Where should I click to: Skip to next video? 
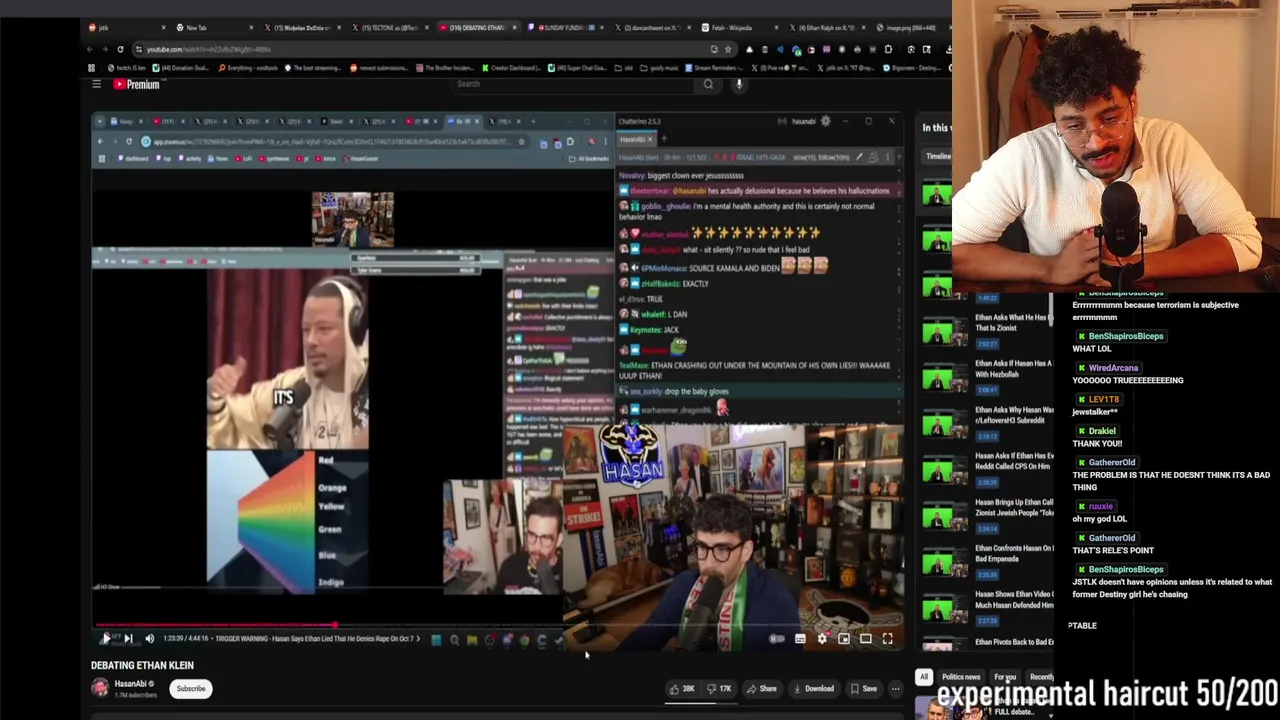[128, 638]
